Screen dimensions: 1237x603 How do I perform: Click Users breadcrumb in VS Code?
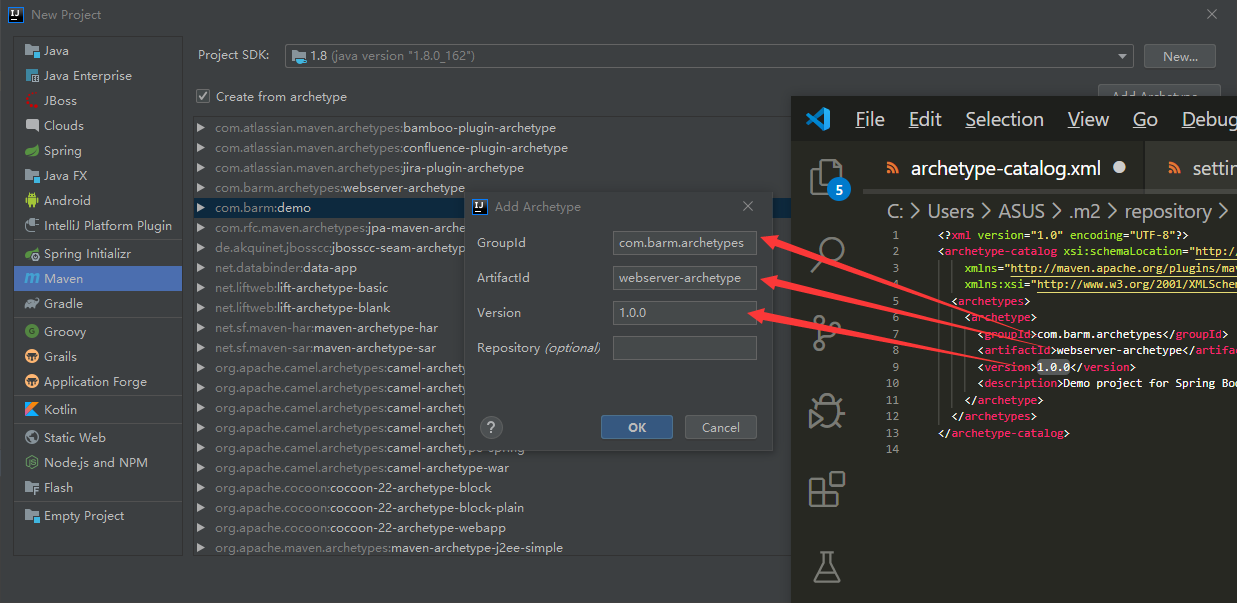[950, 211]
